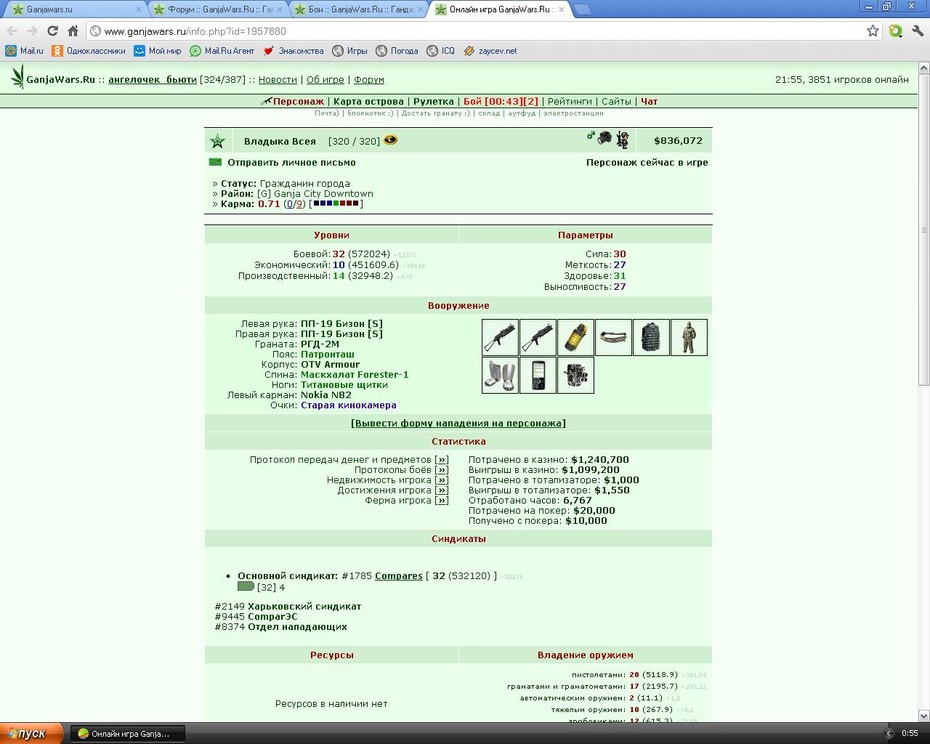
Task: Reload the page with the browser refresh button
Action: [52, 31]
